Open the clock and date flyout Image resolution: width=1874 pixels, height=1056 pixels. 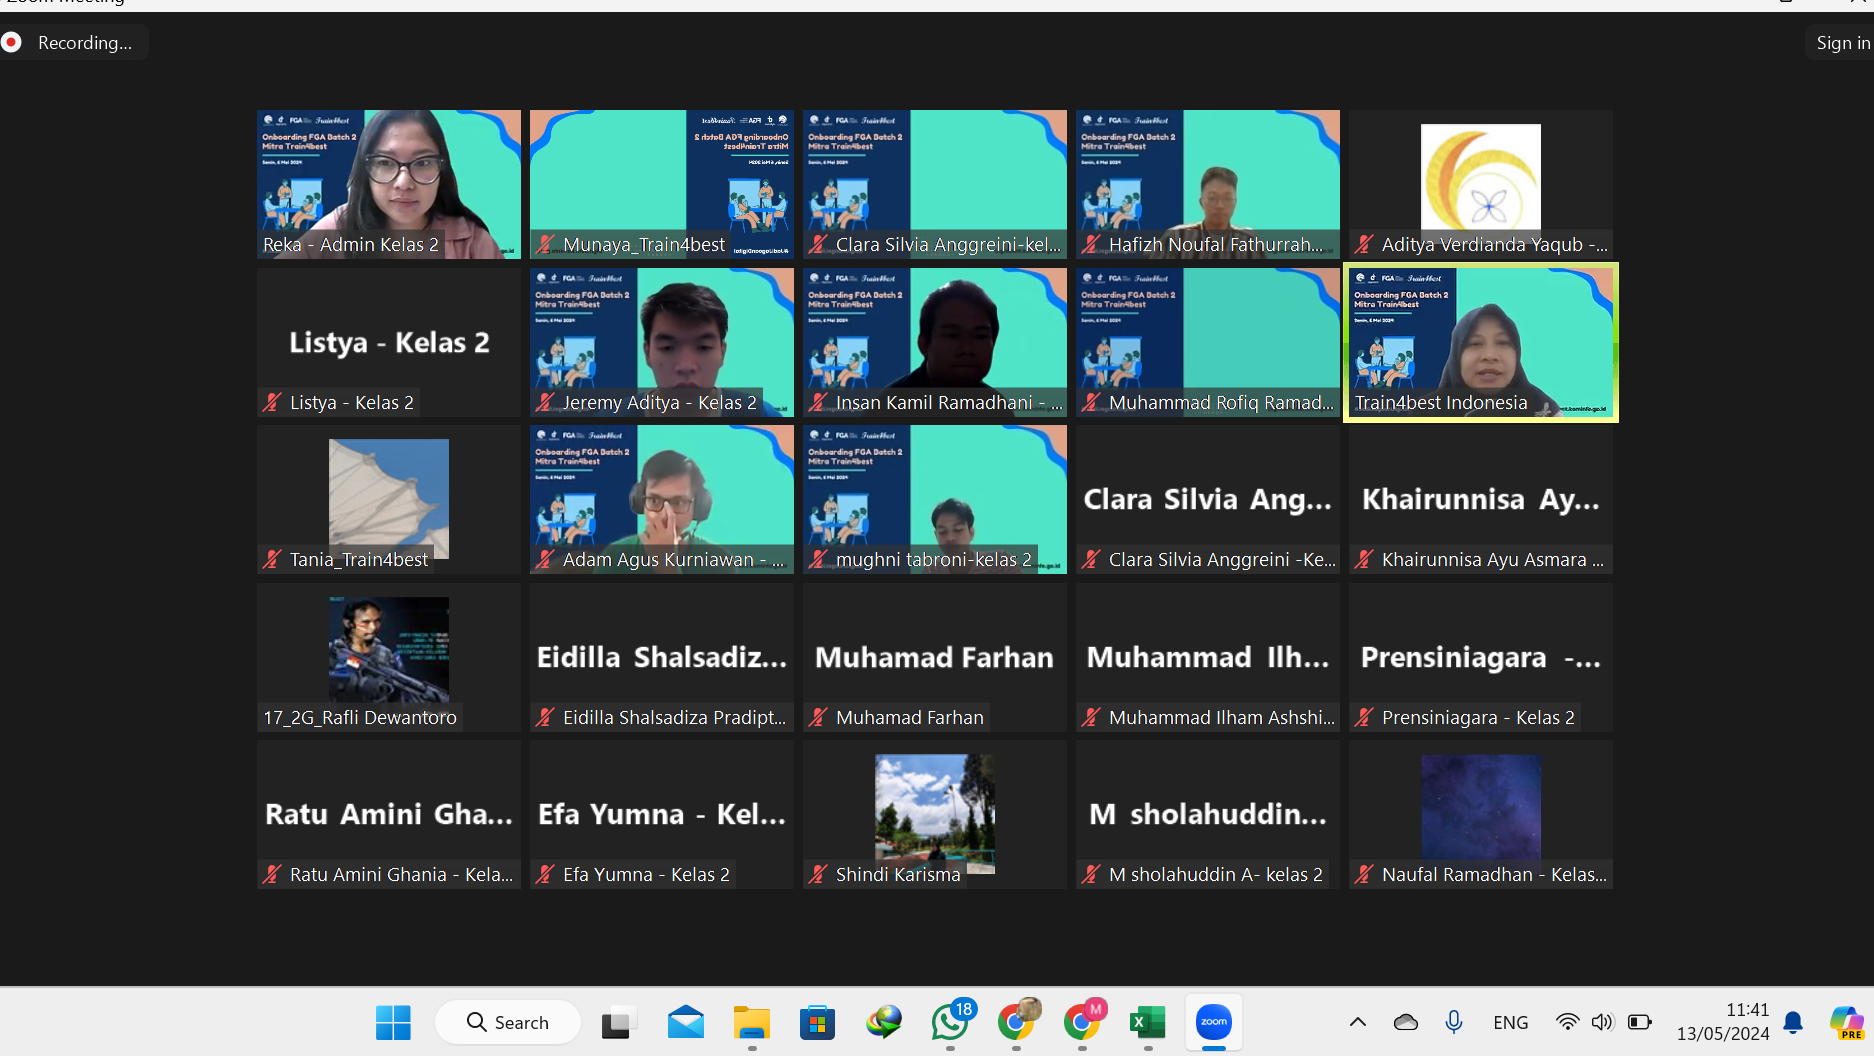(1722, 1022)
